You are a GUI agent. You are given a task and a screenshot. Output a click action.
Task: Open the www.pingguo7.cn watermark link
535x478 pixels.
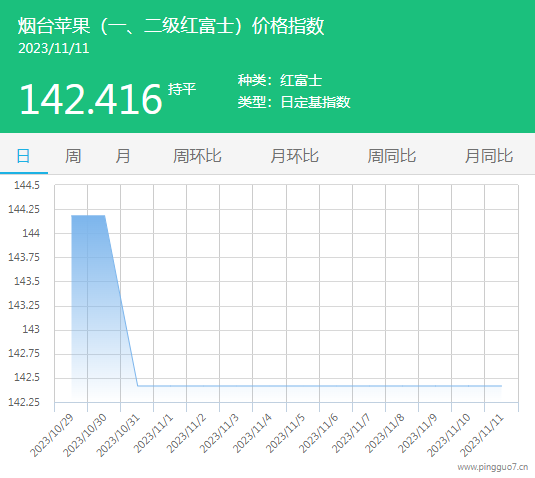point(493,467)
